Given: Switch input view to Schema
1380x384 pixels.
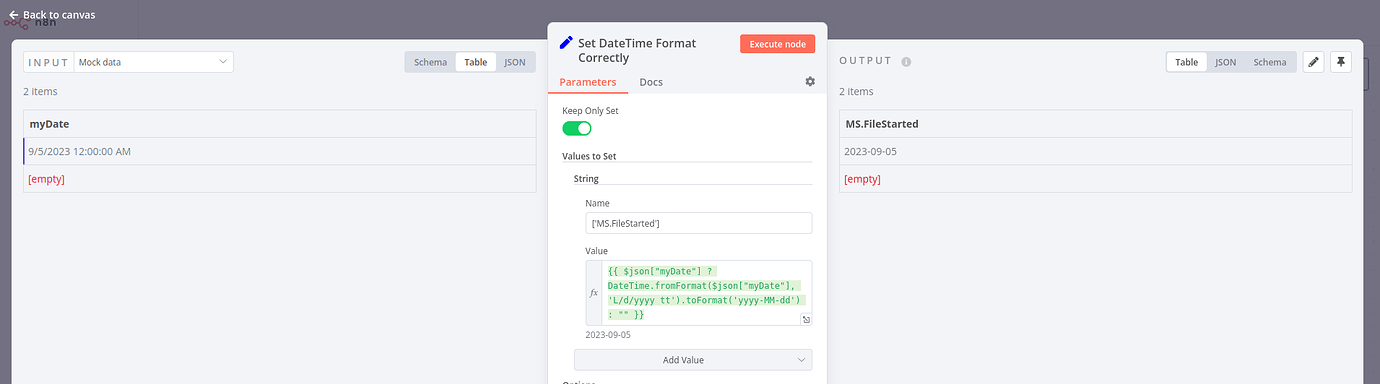Looking at the screenshot, I should [x=431, y=62].
